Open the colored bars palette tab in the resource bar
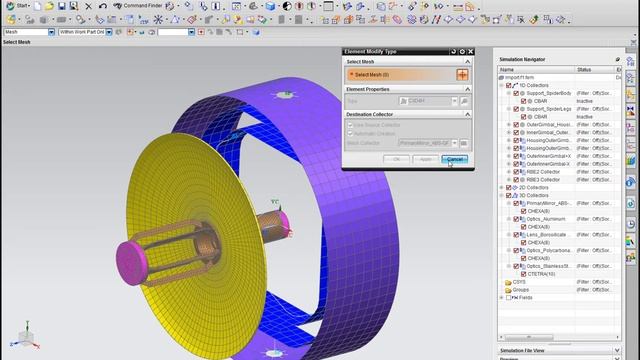This screenshot has height=360, width=640. click(631, 242)
